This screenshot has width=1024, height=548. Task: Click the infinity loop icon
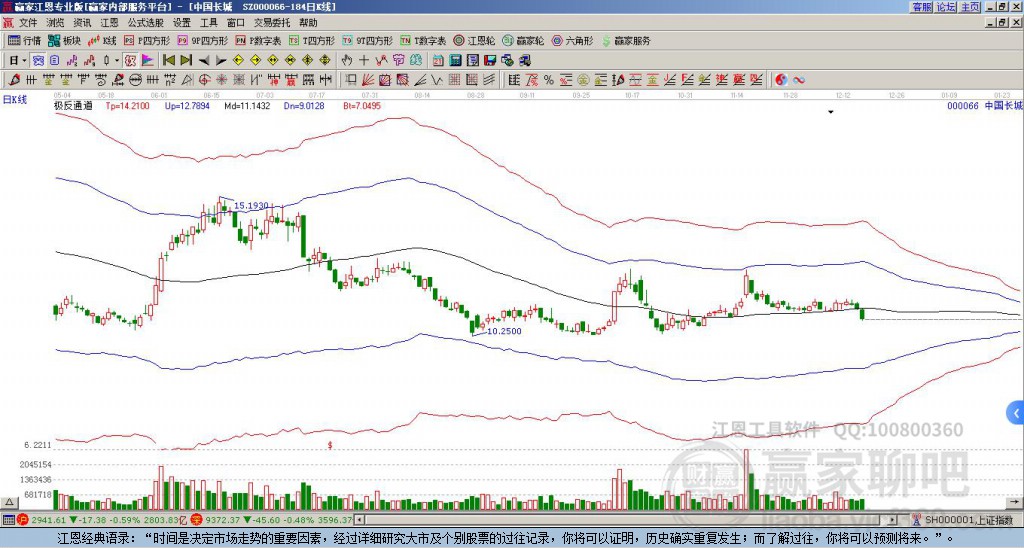pos(799,80)
